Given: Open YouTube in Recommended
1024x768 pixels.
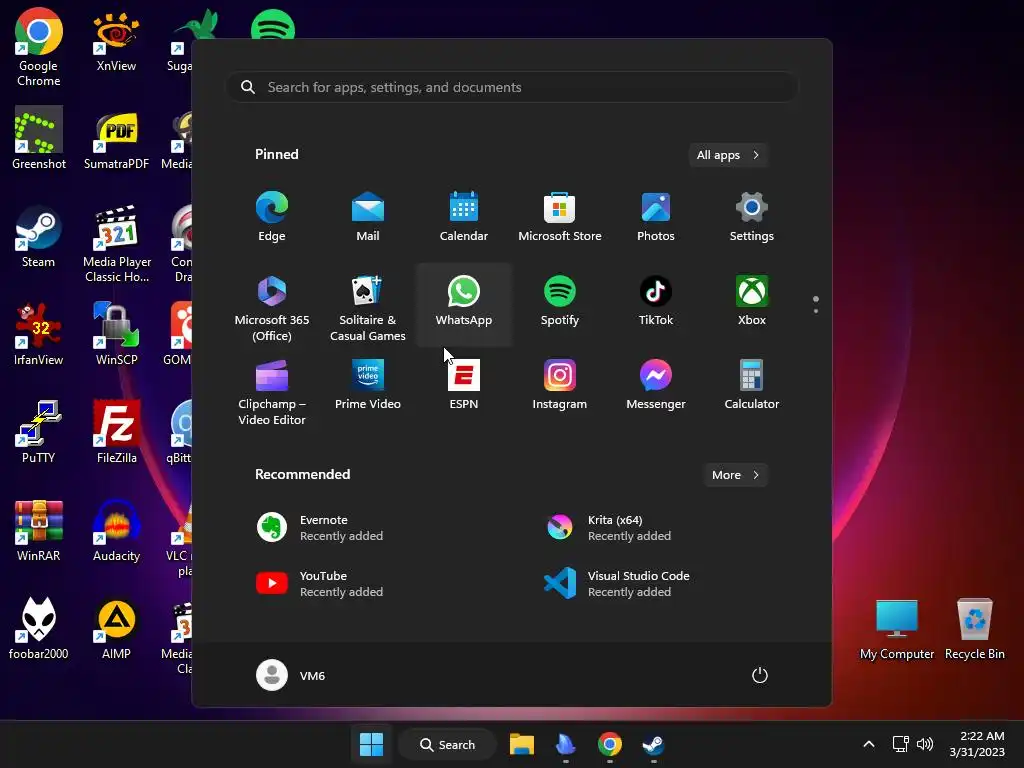Looking at the screenshot, I should pos(368,584).
